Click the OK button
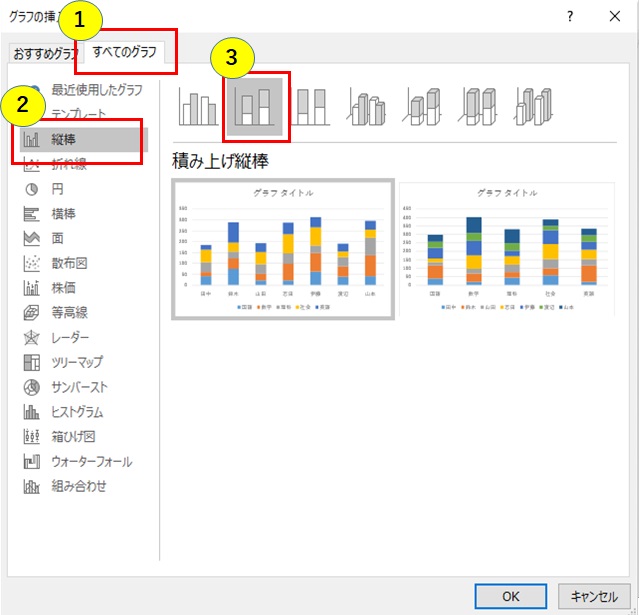Screen dimensions: 639x615 tap(511, 596)
